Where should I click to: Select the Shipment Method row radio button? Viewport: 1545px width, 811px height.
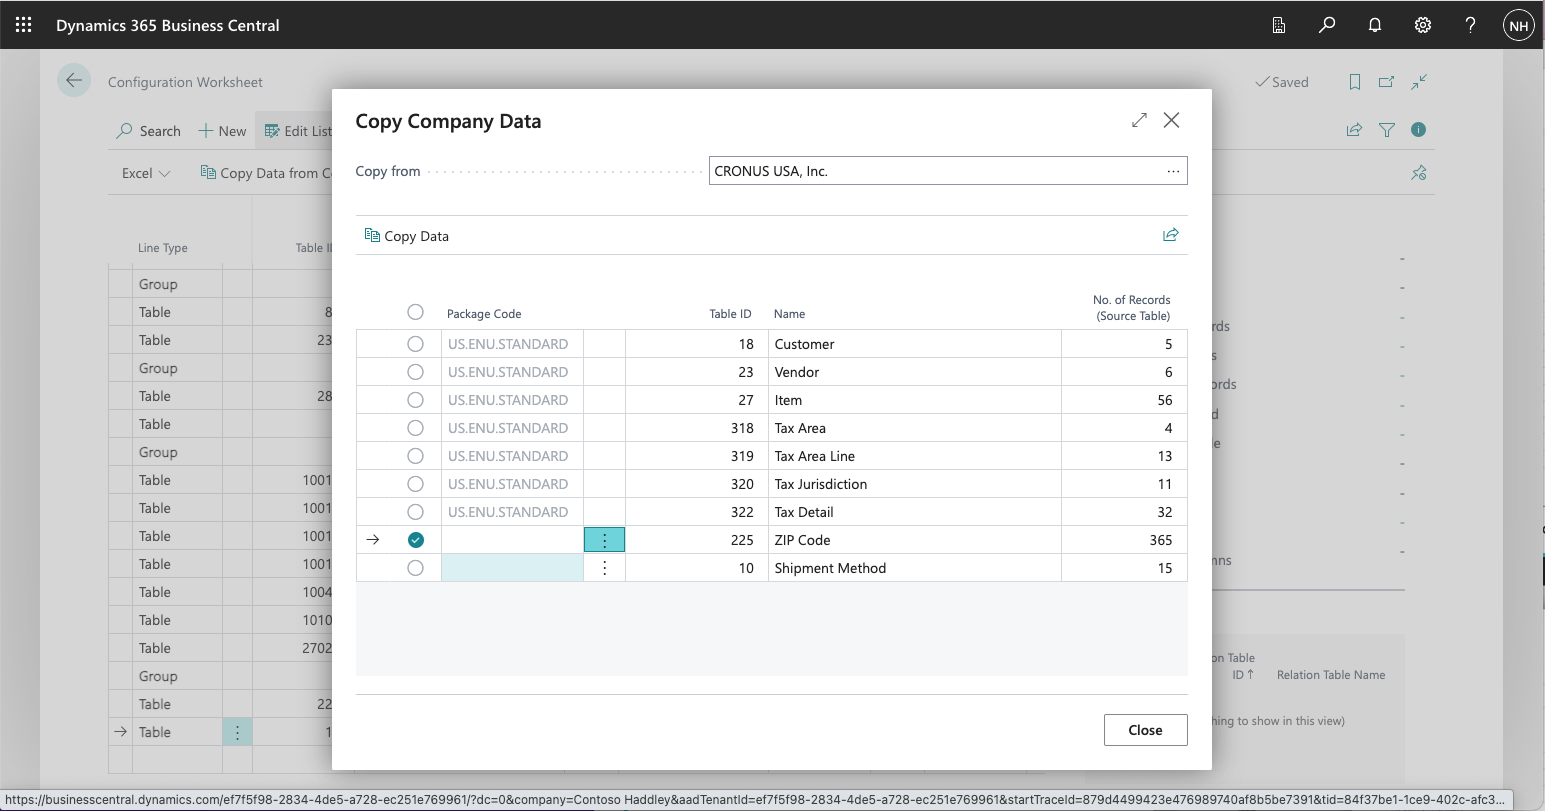click(416, 568)
